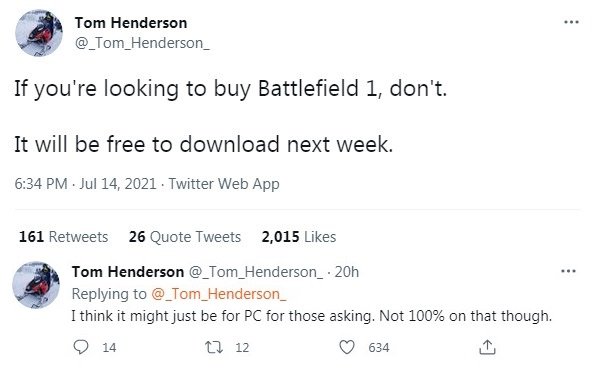This screenshot has height=368, width=596.
Task: Open Tom Henderson's profile picture on main tweet
Action: click(x=39, y=33)
